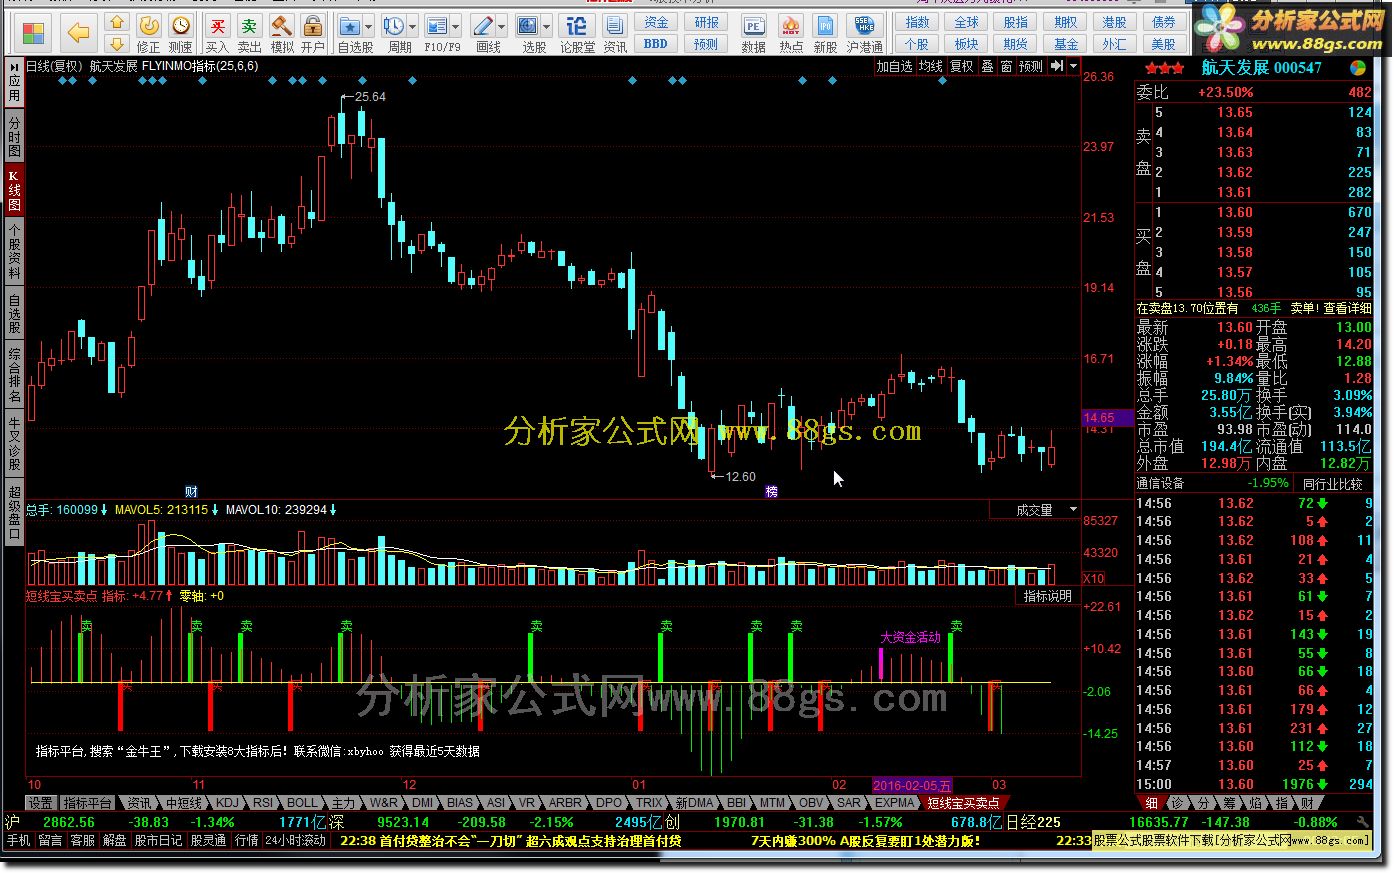Viewport: 1394px width, 873px height.
Task: Select the KDJ indicator tab
Action: 228,803
